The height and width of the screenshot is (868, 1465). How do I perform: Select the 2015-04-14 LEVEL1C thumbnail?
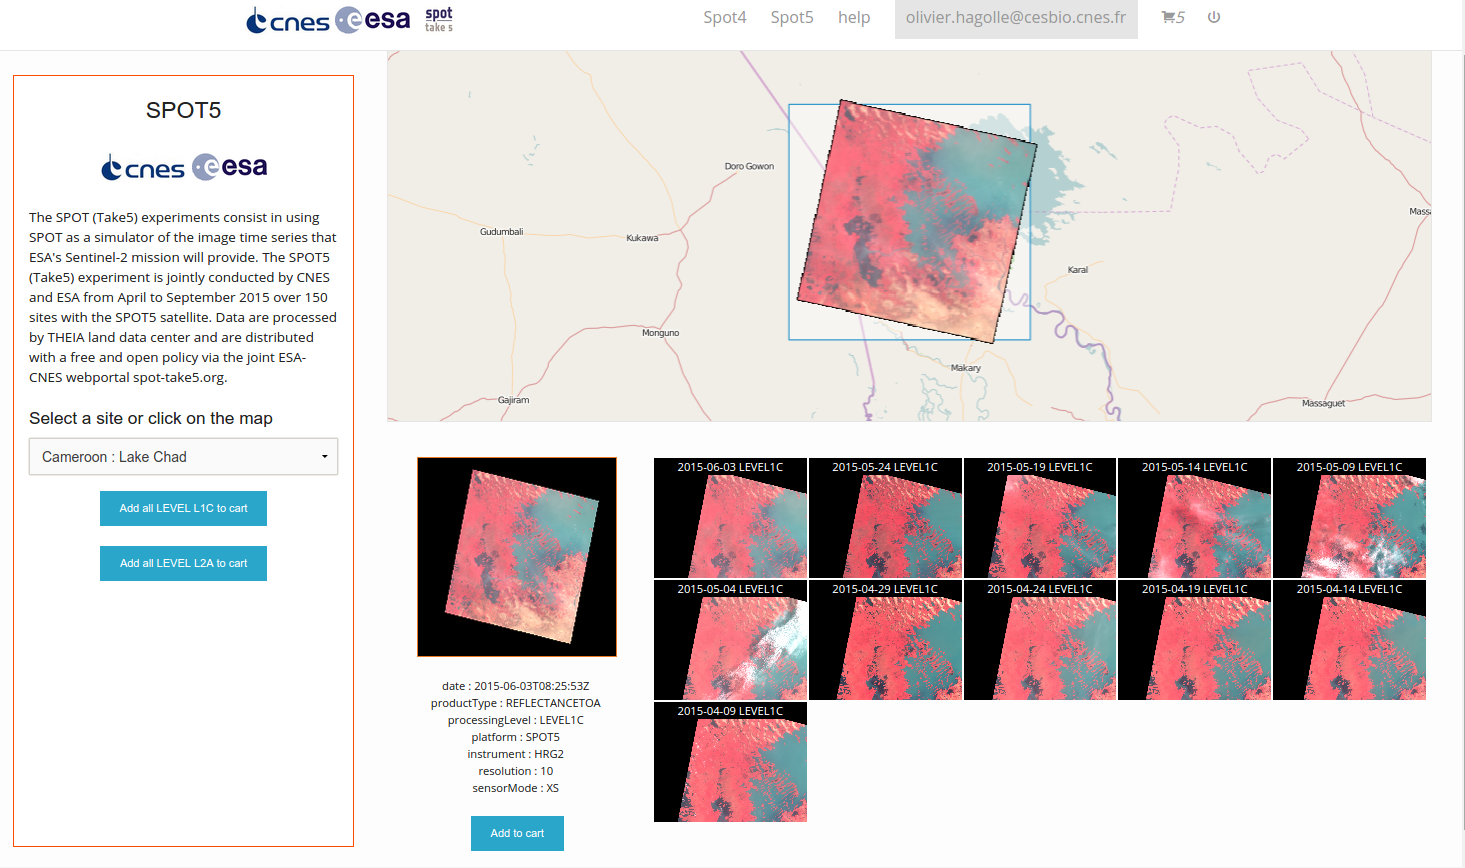1349,640
